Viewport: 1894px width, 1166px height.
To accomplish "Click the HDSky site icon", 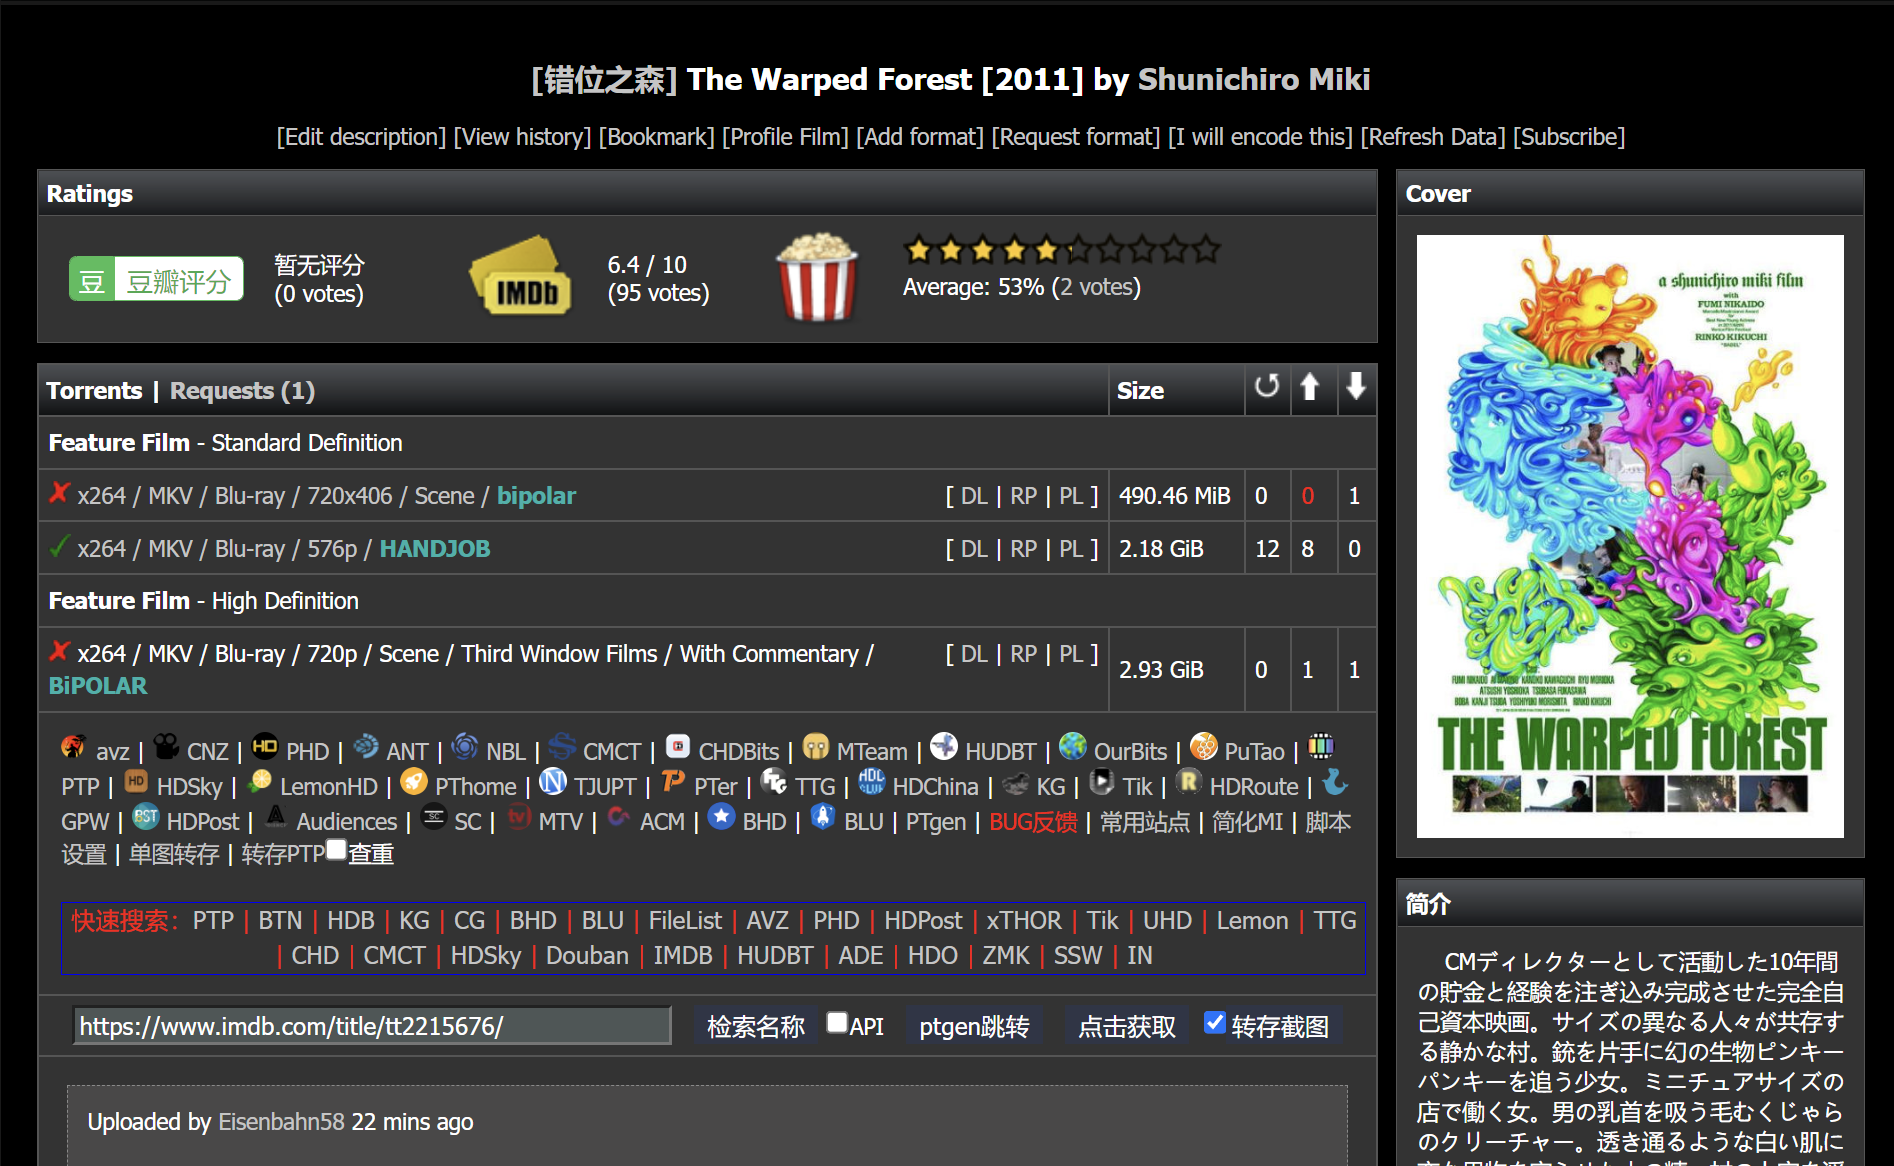I will click(136, 781).
